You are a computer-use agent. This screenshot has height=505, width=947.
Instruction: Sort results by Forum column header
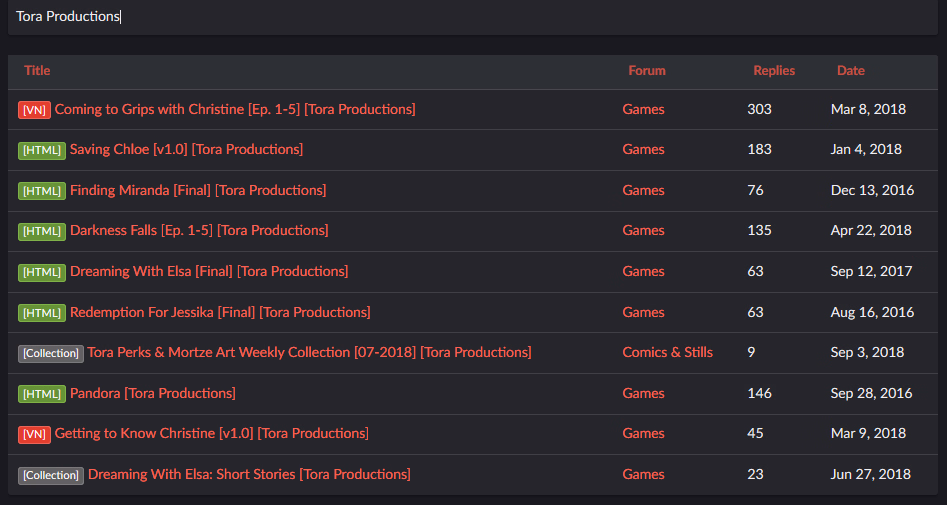[x=646, y=71]
